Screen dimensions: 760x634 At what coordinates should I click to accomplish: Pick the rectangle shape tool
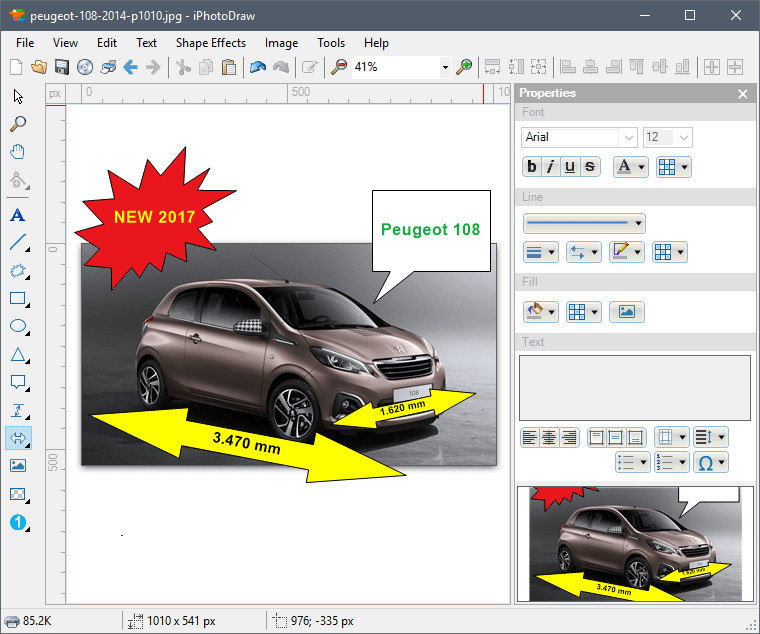(x=18, y=299)
